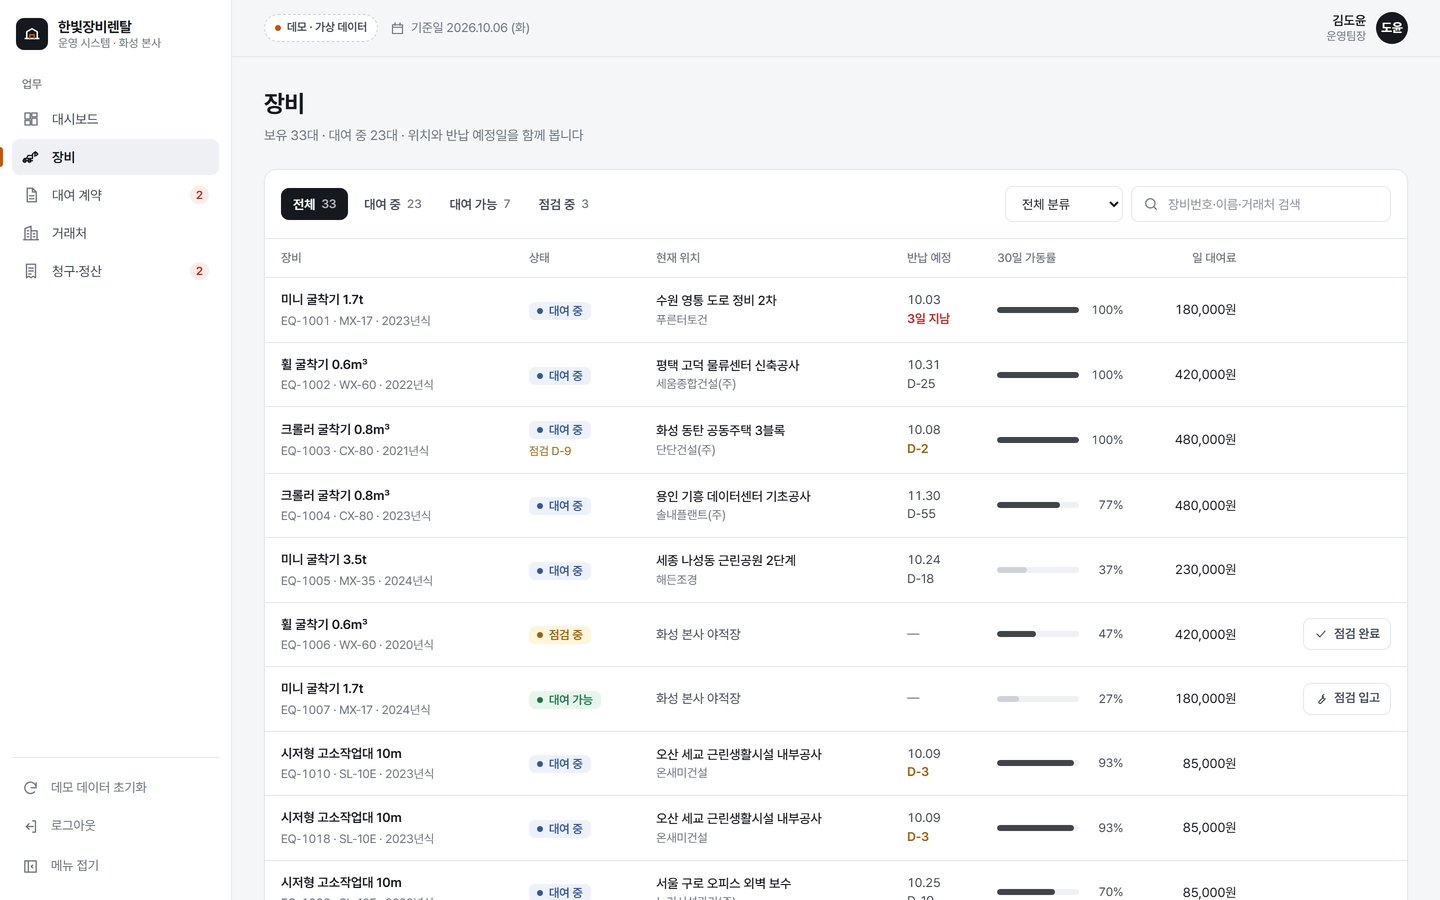Click the 대여 계약 badge showing 2

199,195
